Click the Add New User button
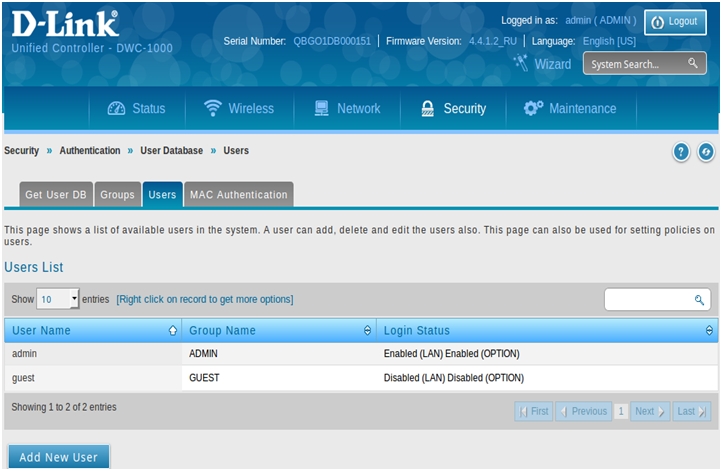 [x=58, y=457]
